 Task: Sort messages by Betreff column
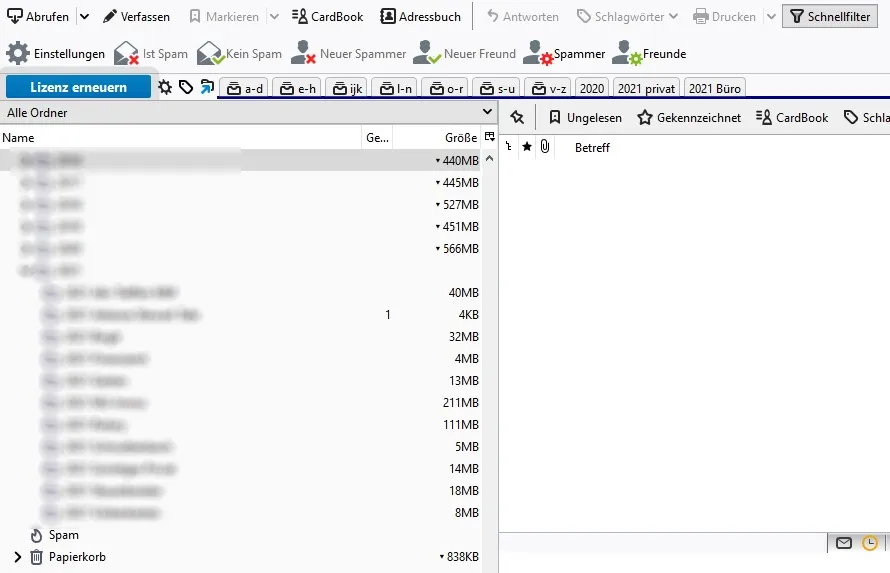tap(592, 148)
